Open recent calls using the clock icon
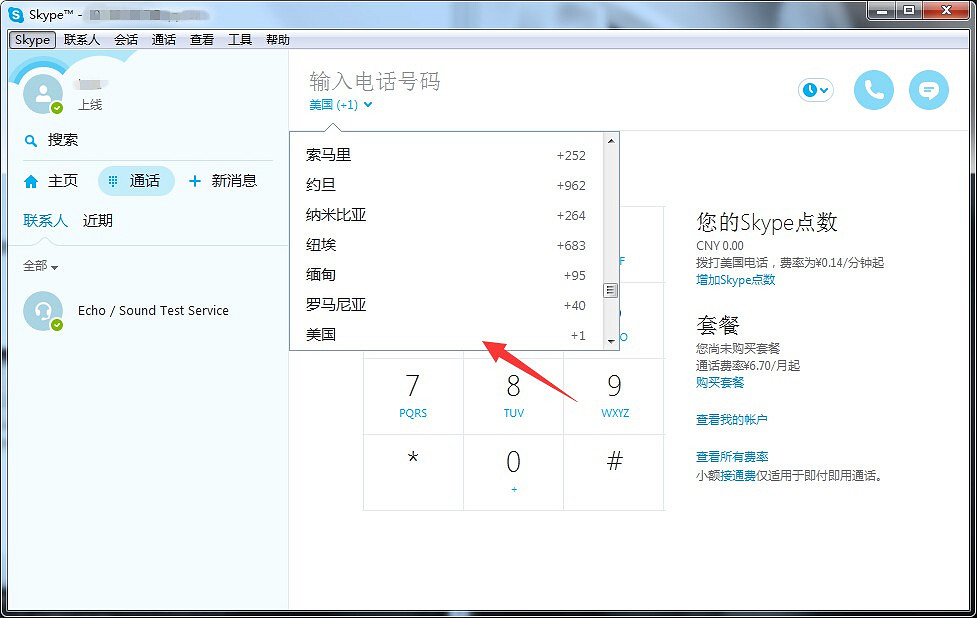Viewport: 977px width, 618px height. (808, 89)
